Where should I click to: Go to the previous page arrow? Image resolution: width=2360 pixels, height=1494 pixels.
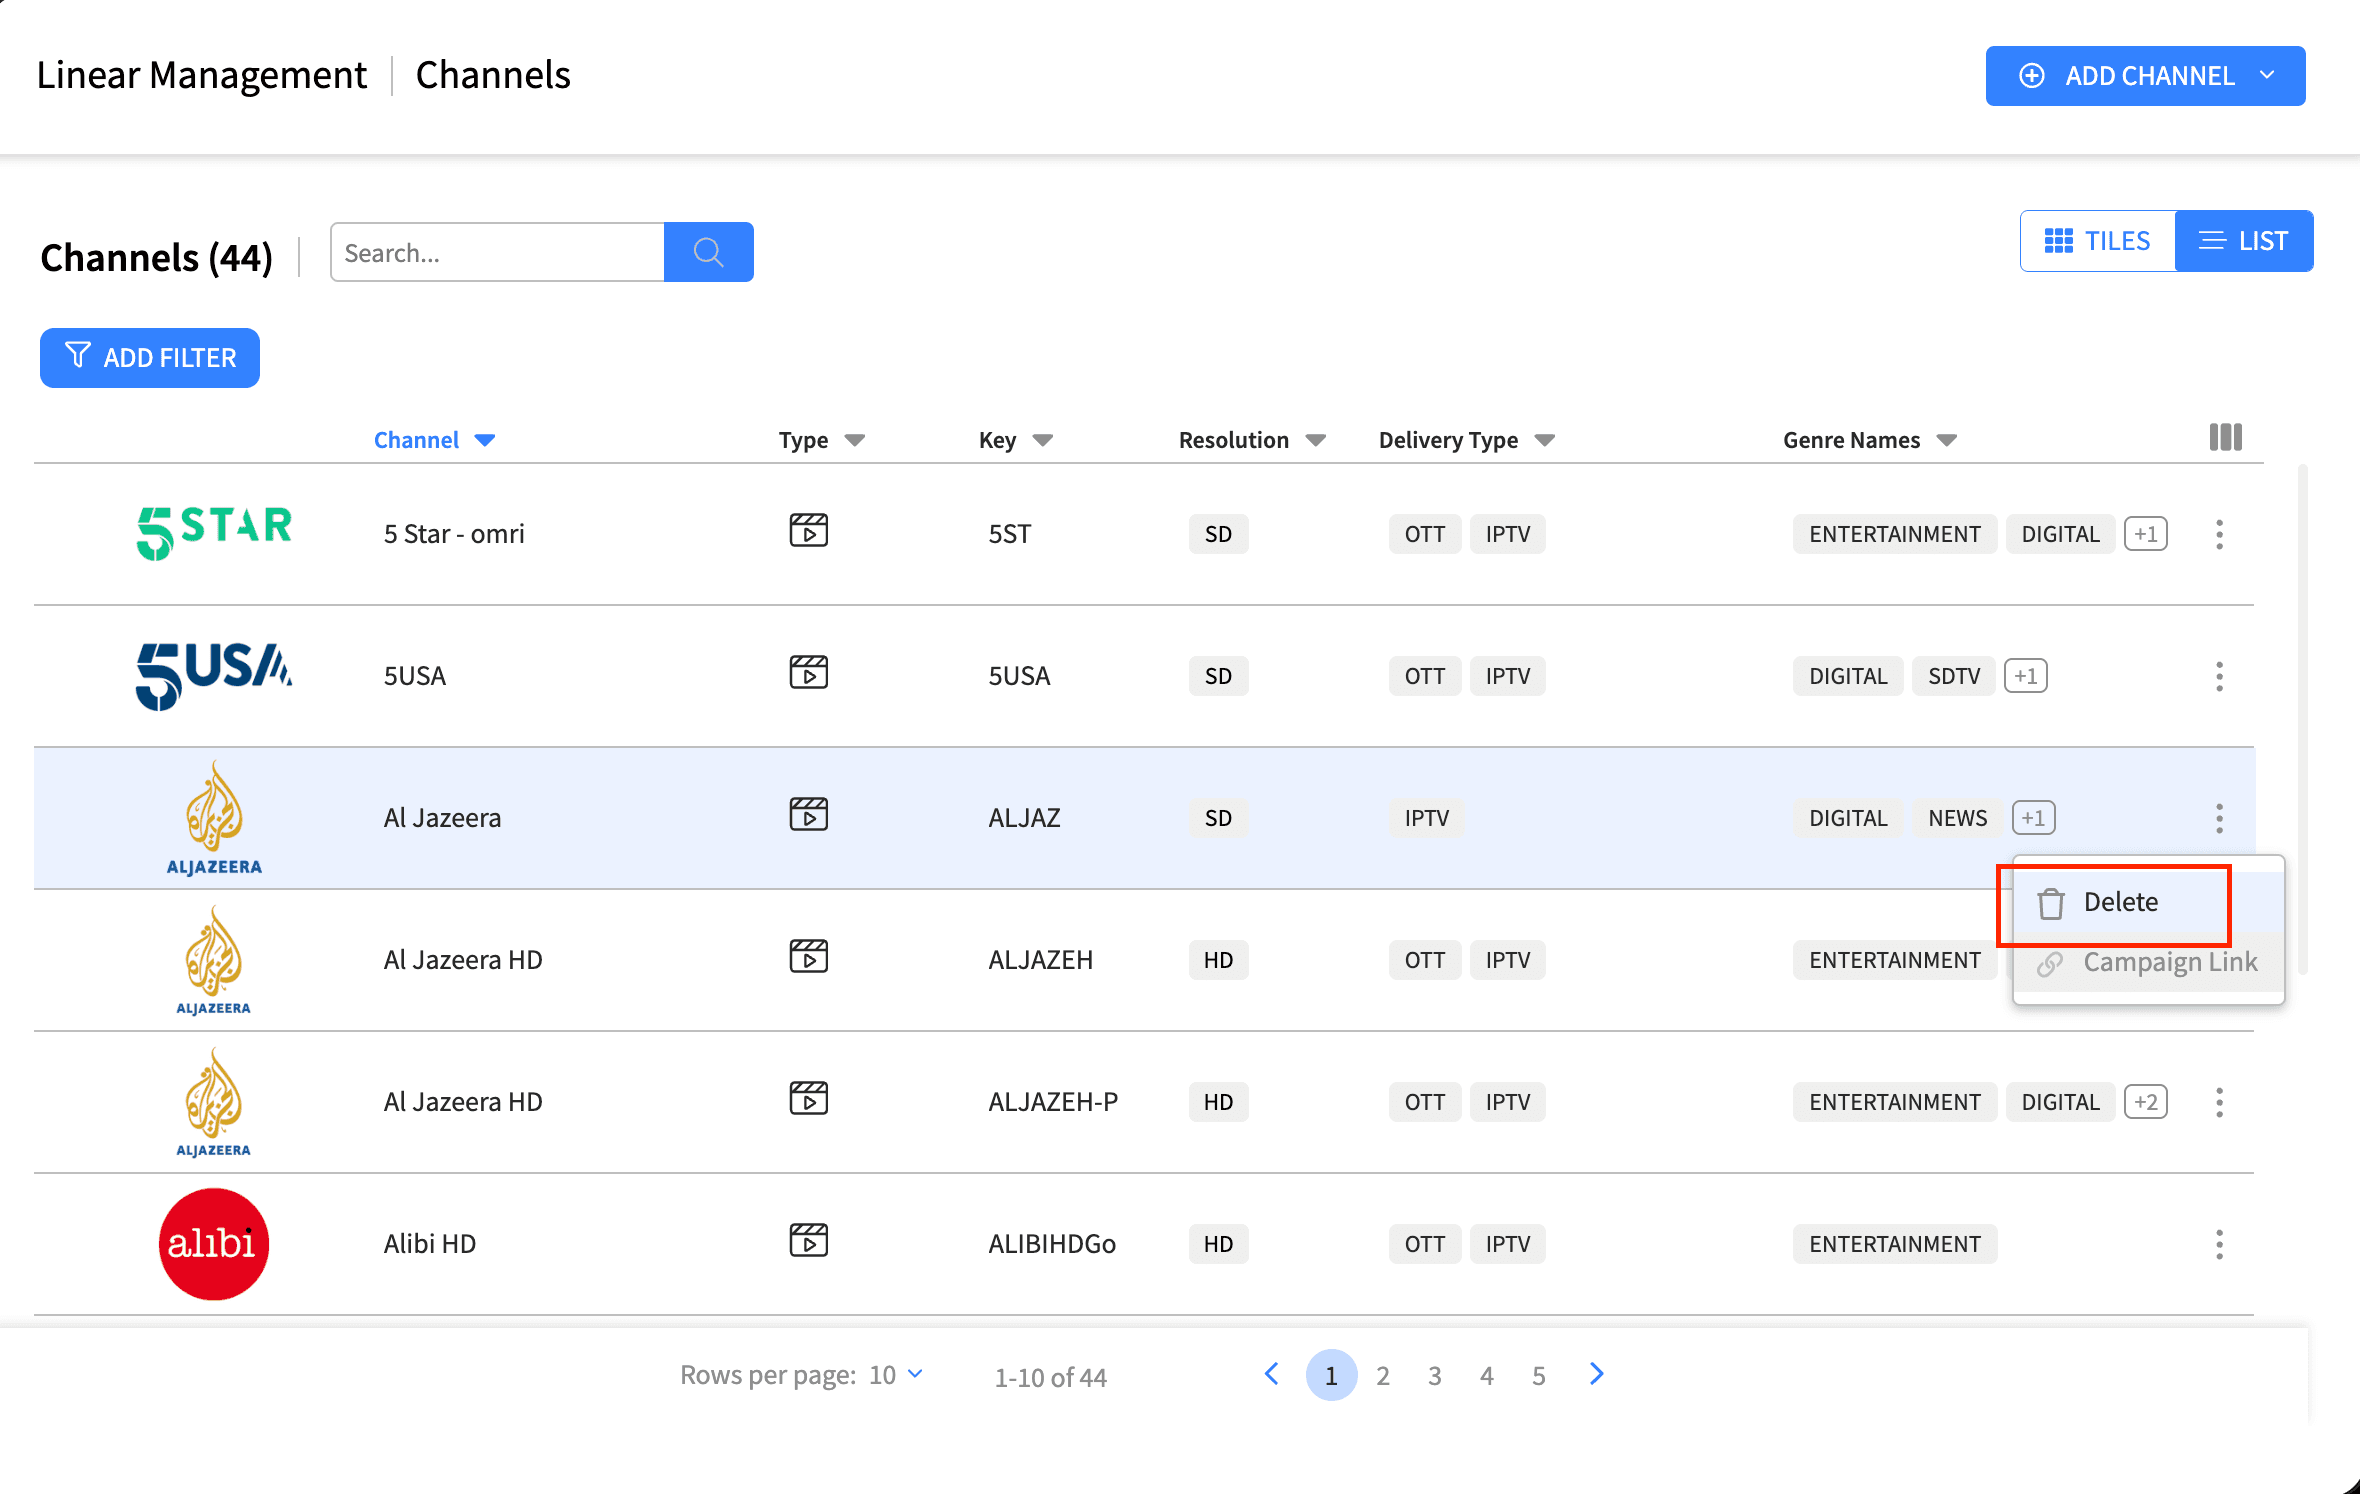click(x=1271, y=1374)
